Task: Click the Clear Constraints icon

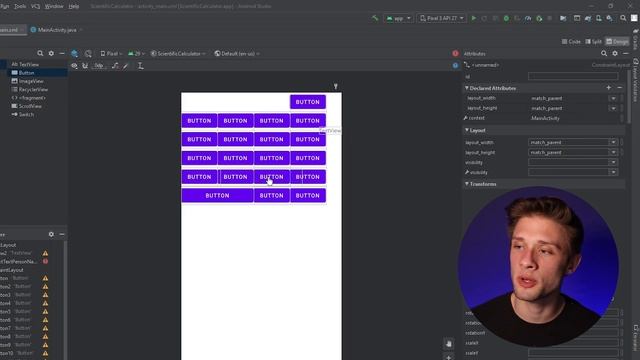Action: [116, 66]
